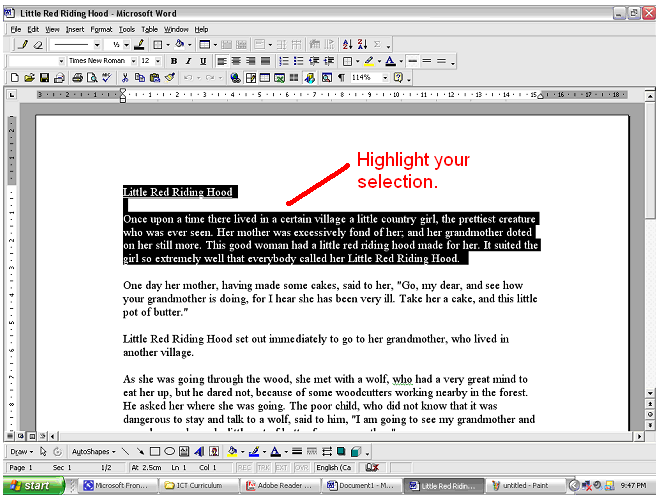Open the Insert menu
Image resolution: width=662 pixels, height=500 pixels.
tap(75, 29)
